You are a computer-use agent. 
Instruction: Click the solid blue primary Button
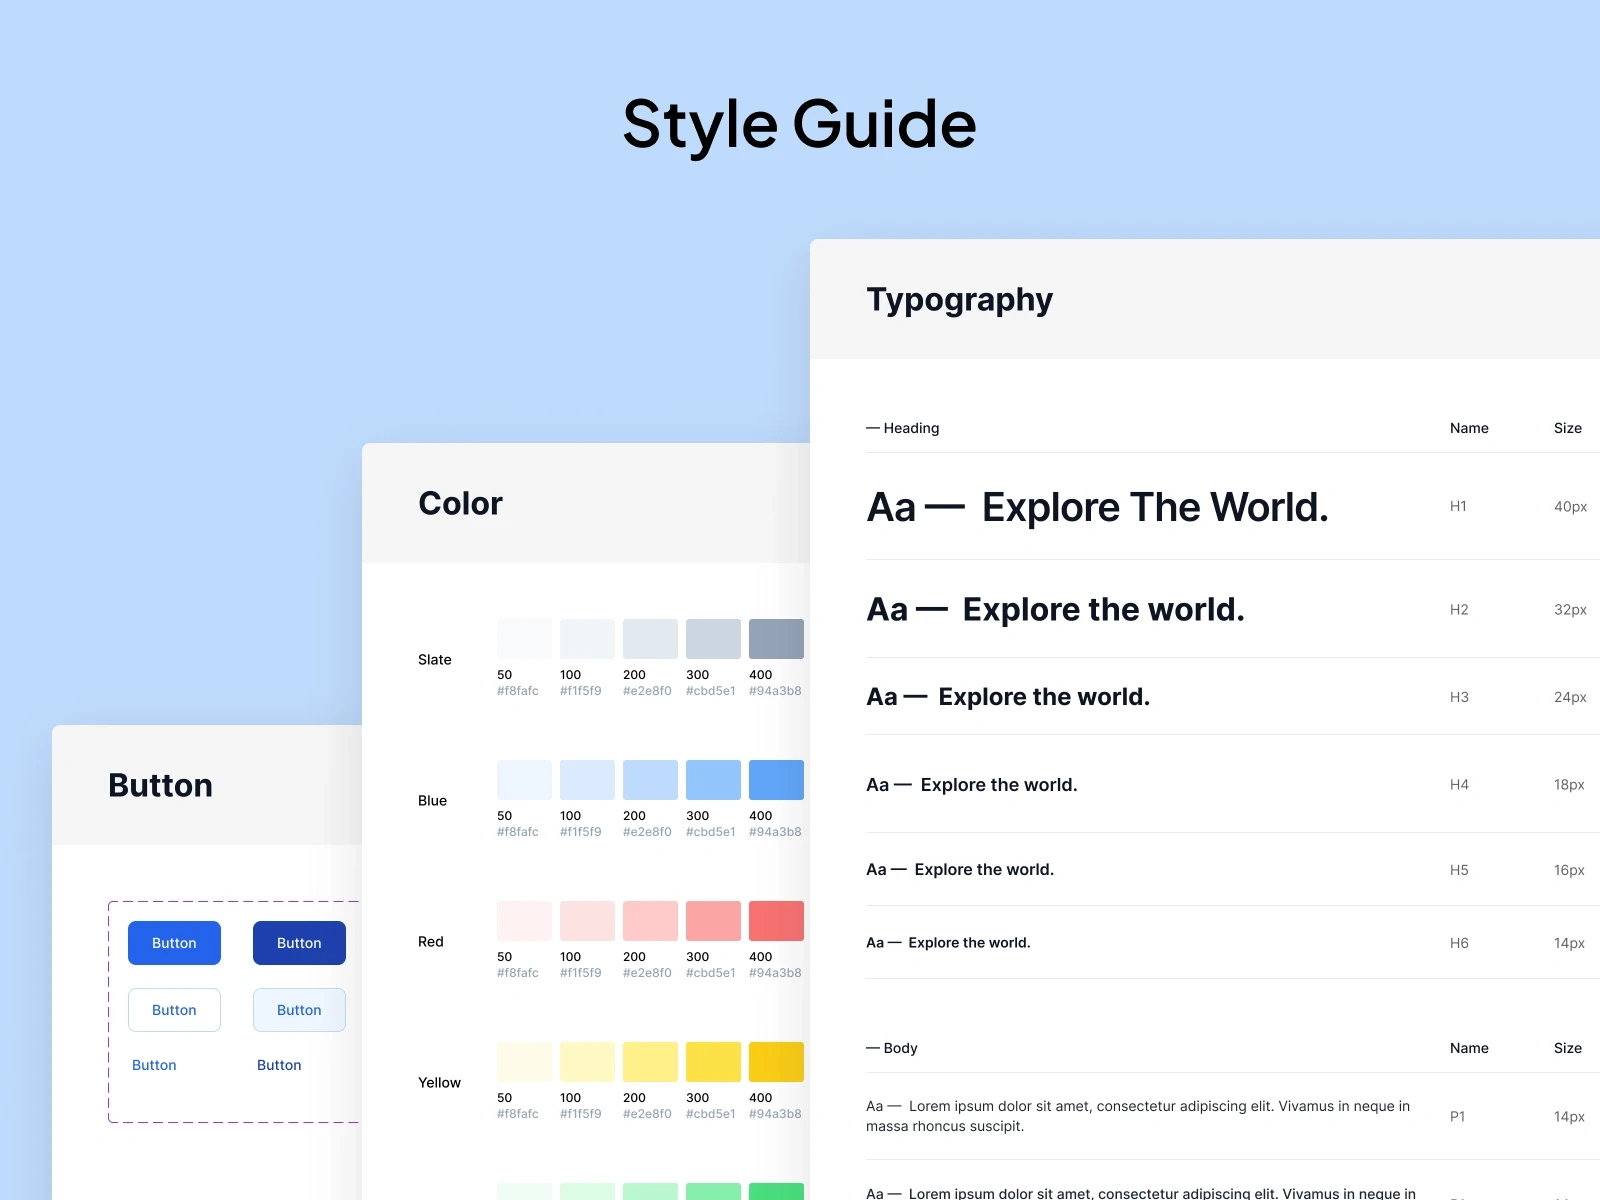[174, 942]
